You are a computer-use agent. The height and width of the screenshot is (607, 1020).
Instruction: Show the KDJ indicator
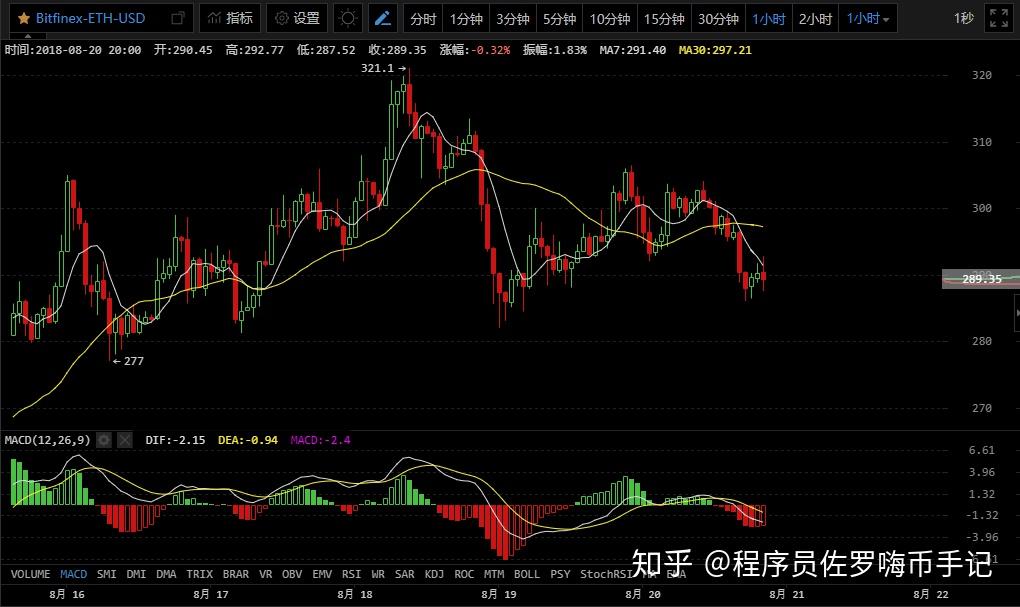coord(434,574)
